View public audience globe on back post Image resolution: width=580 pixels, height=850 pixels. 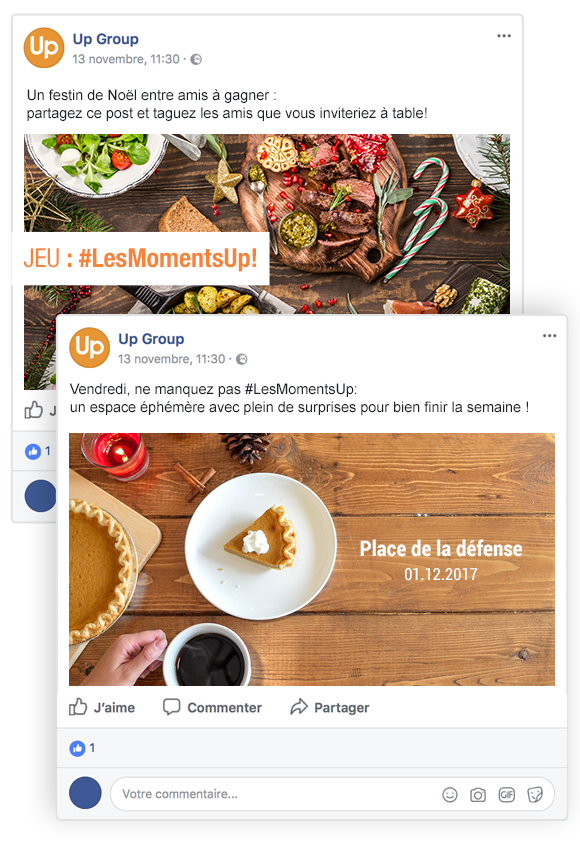pyautogui.click(x=196, y=60)
